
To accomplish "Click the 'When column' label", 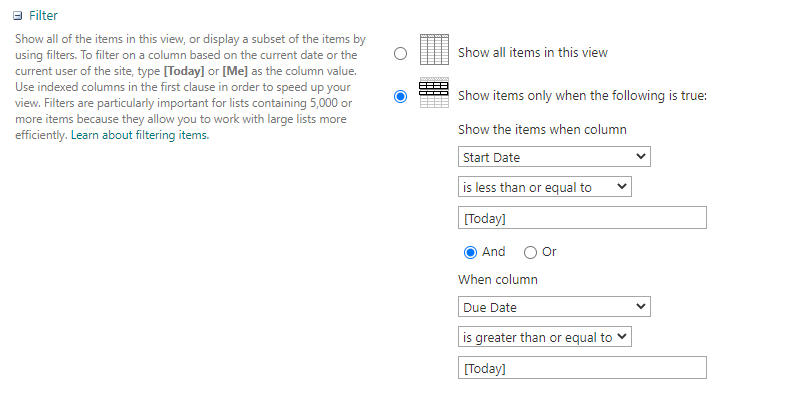I will (496, 280).
